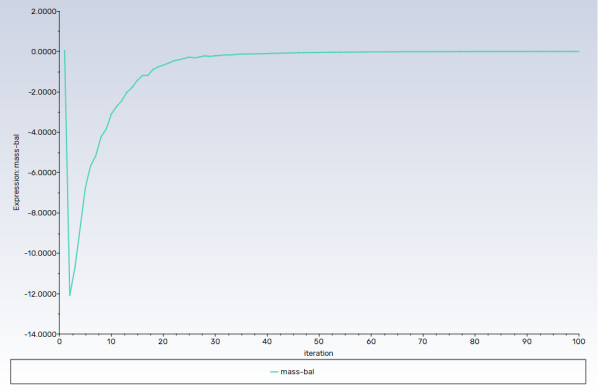The height and width of the screenshot is (392, 600).
Task: Click the -6.0000 y-axis tick label
Action: (42, 173)
